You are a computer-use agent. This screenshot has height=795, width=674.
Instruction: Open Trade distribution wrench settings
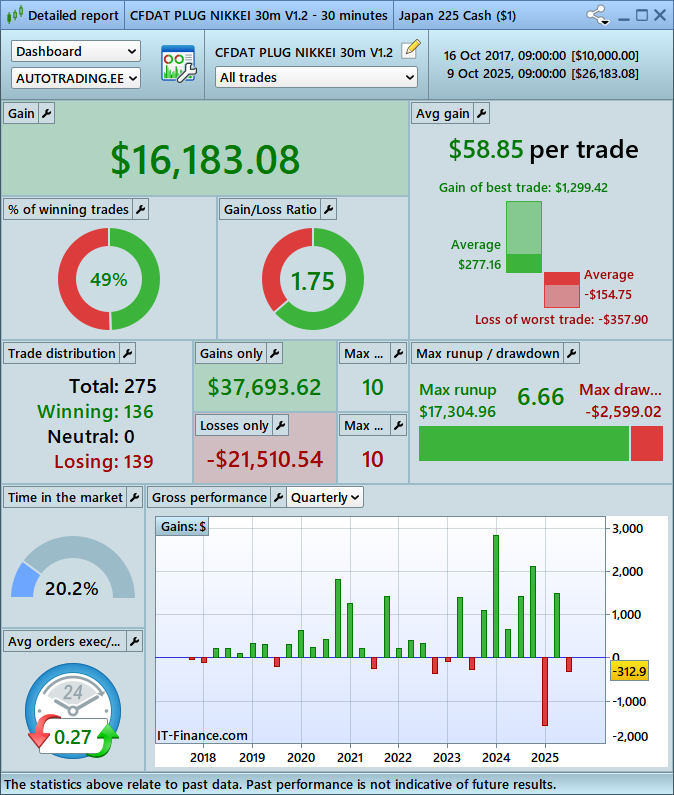point(127,353)
